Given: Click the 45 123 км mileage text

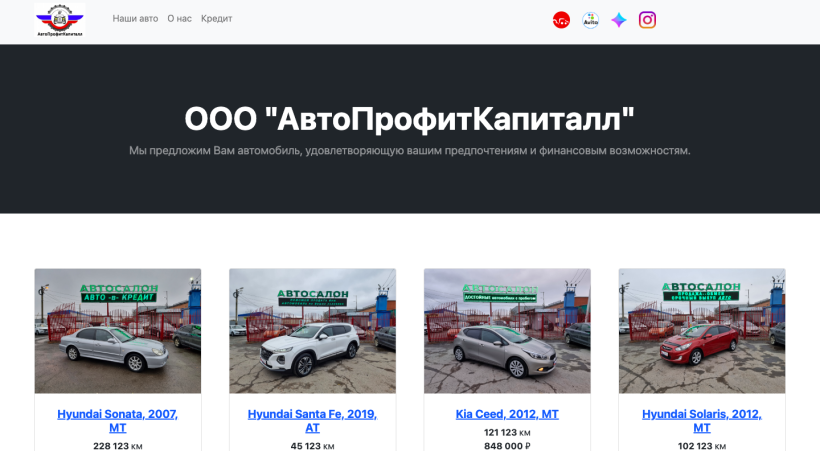Looking at the screenshot, I should click(x=312, y=446).
